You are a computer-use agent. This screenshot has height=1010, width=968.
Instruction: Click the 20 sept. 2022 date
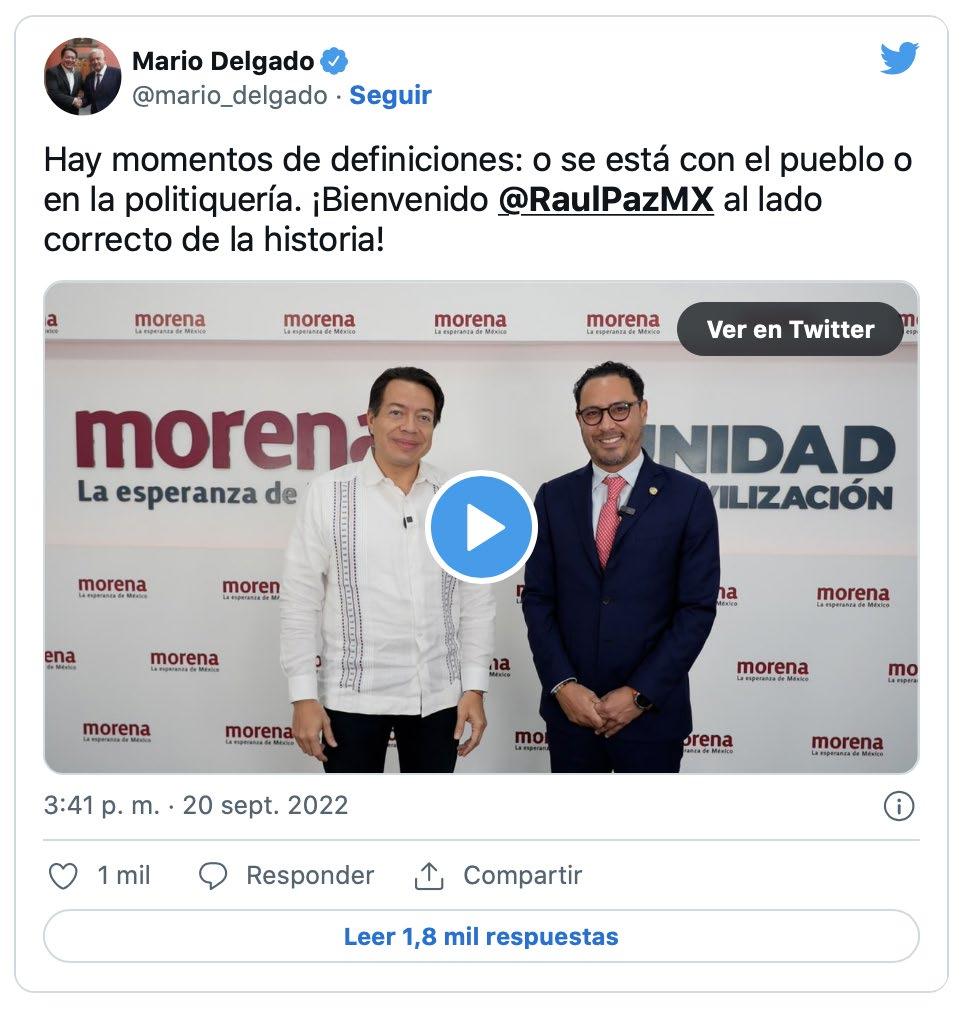pos(265,805)
